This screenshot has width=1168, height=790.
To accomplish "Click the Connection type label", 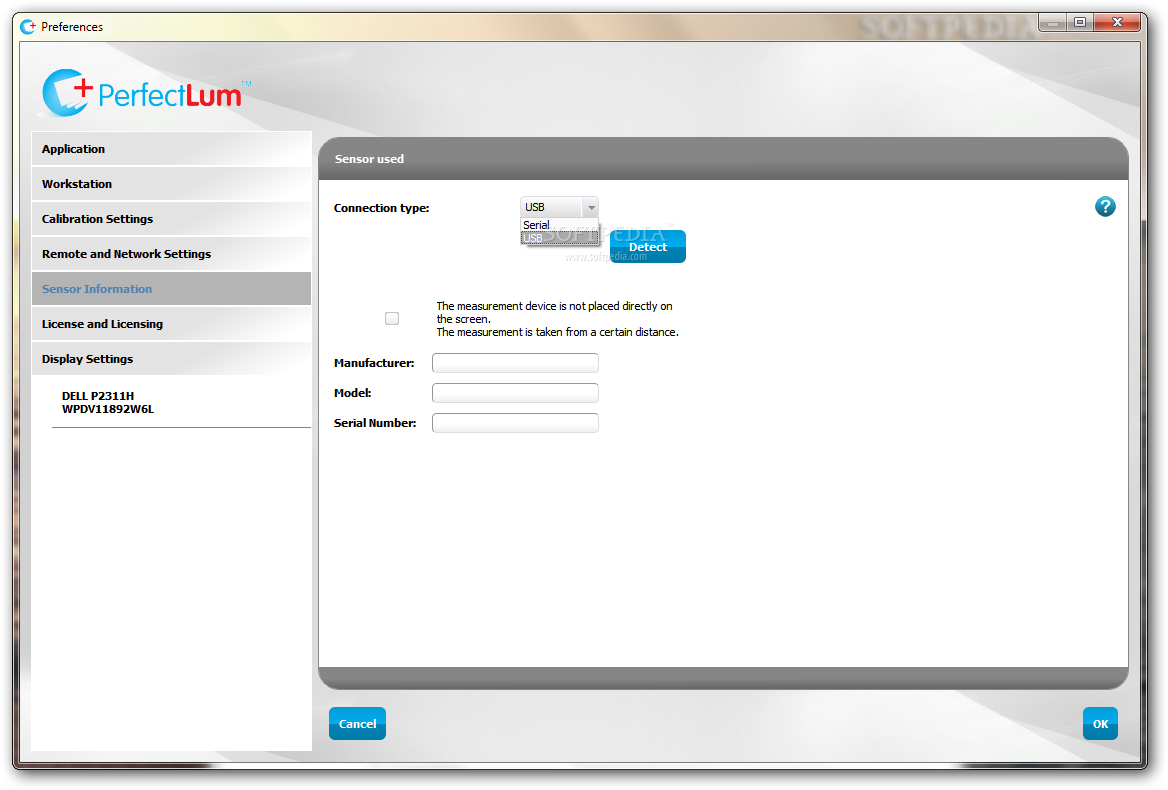I will 381,208.
